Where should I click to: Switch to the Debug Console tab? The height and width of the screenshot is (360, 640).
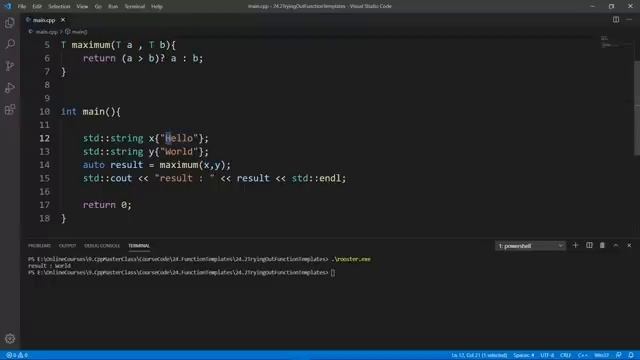pyautogui.click(x=102, y=246)
